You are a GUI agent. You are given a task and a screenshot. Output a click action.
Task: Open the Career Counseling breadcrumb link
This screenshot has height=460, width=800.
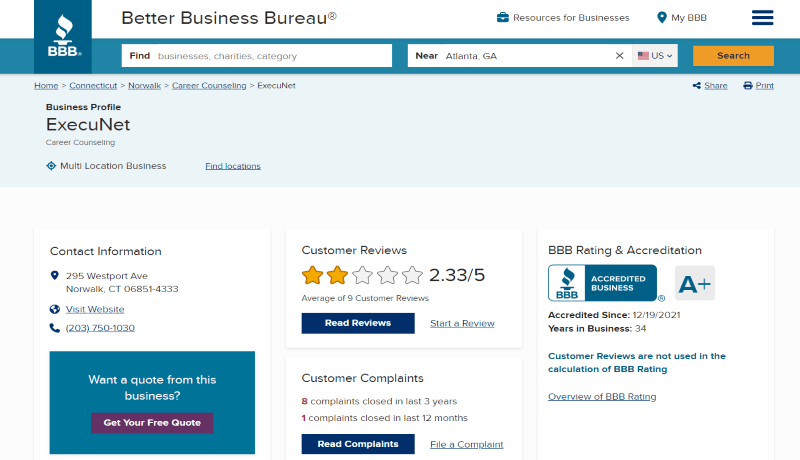coord(209,86)
